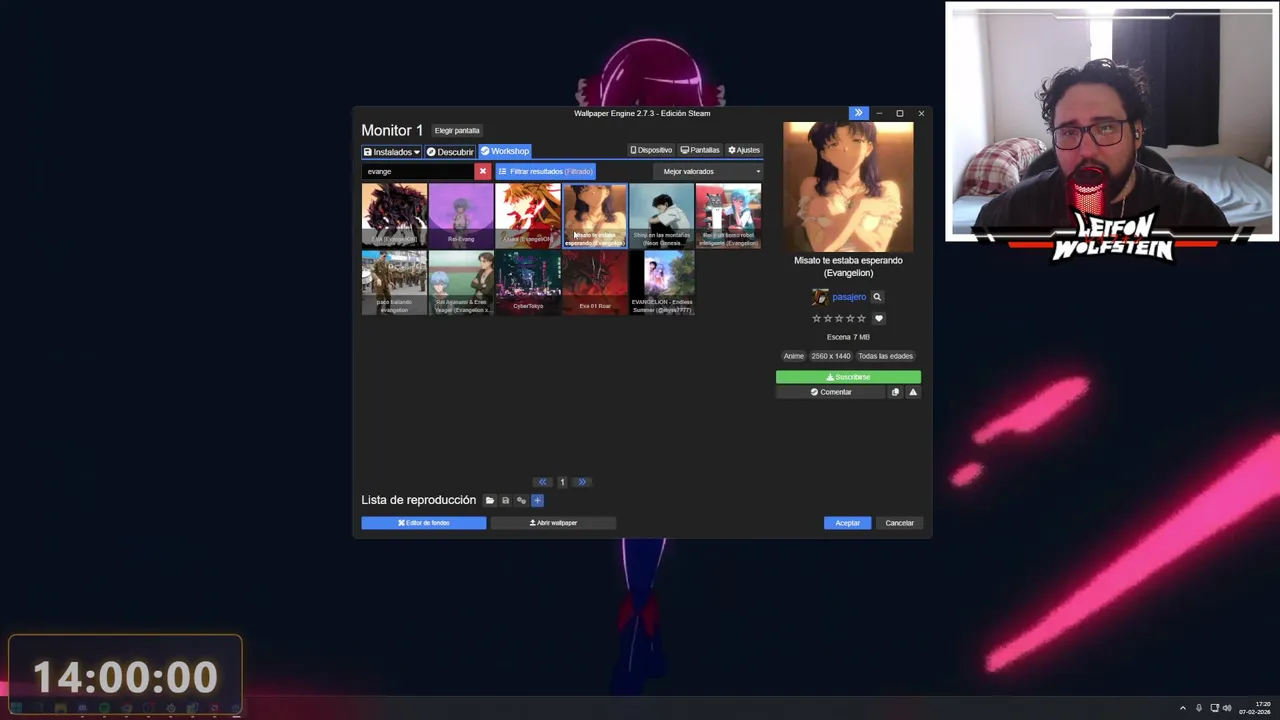Click the Cancelar button

pyautogui.click(x=899, y=523)
